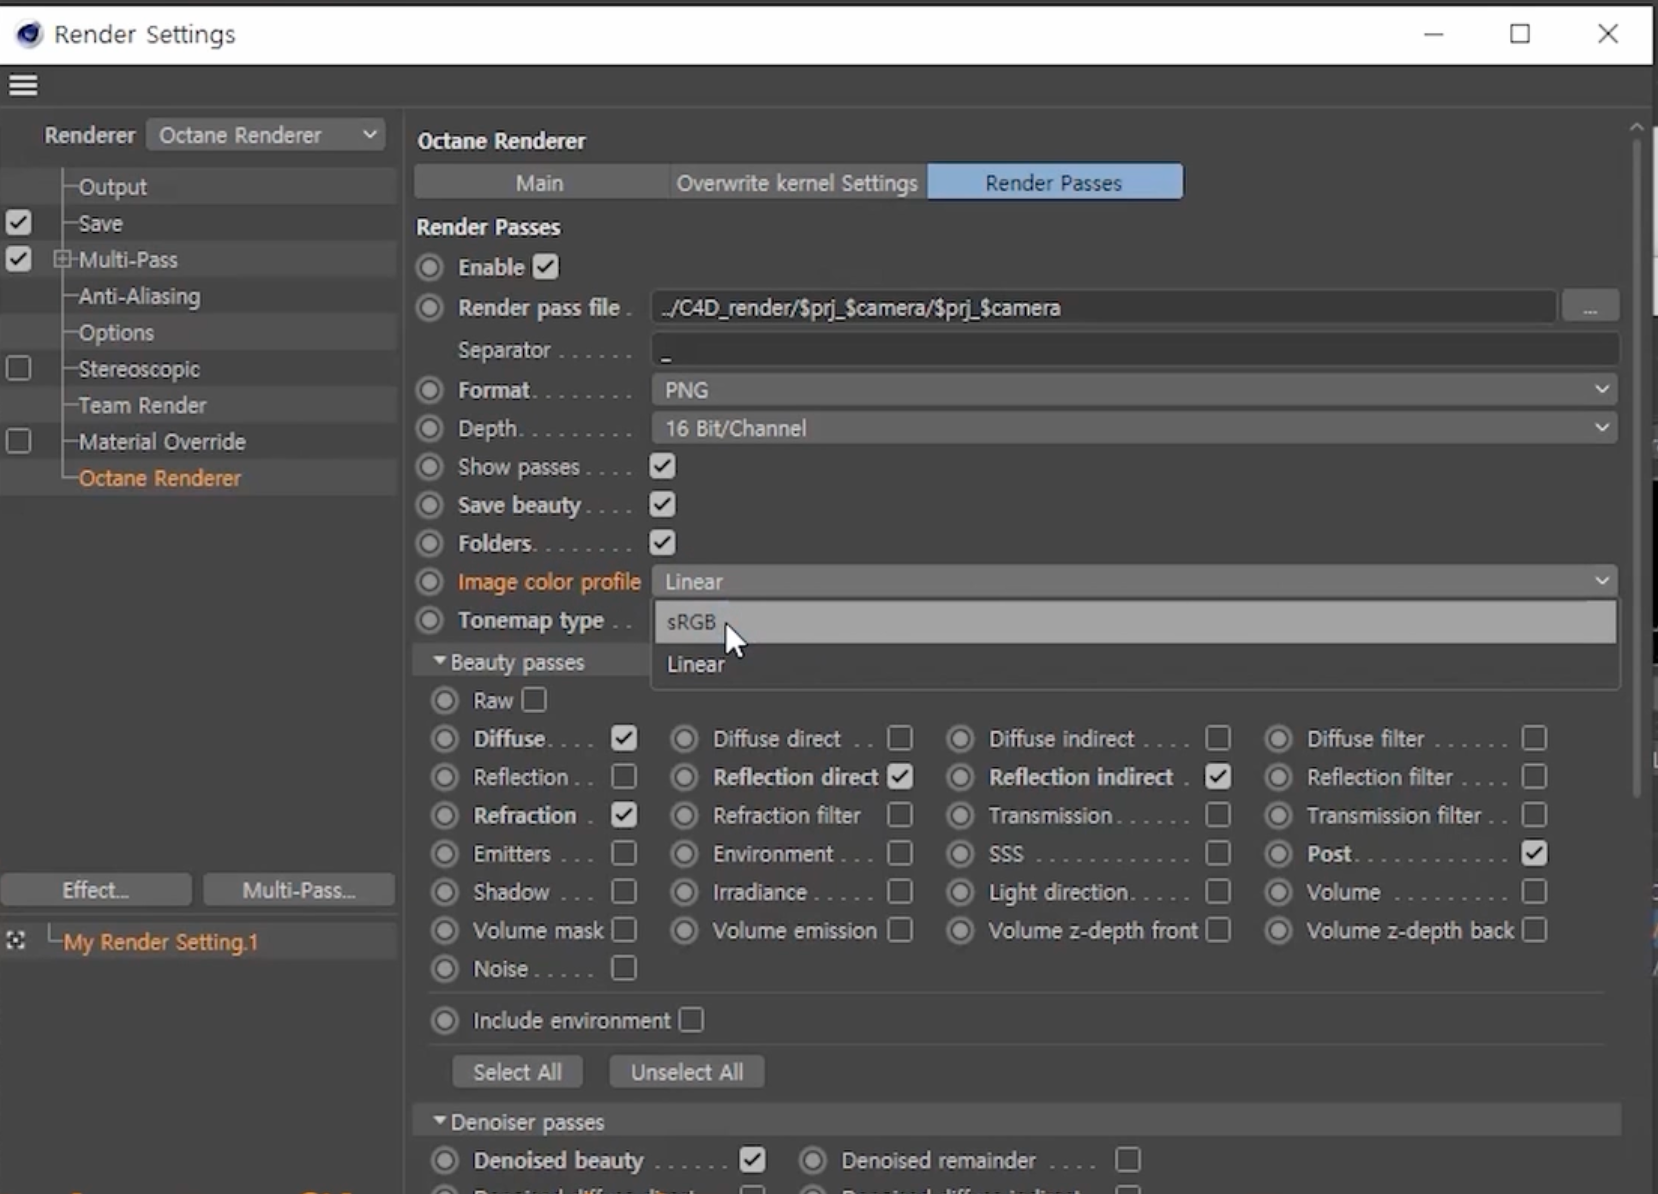Toggle the Show passes checkbox
The width and height of the screenshot is (1658, 1194).
(x=662, y=466)
